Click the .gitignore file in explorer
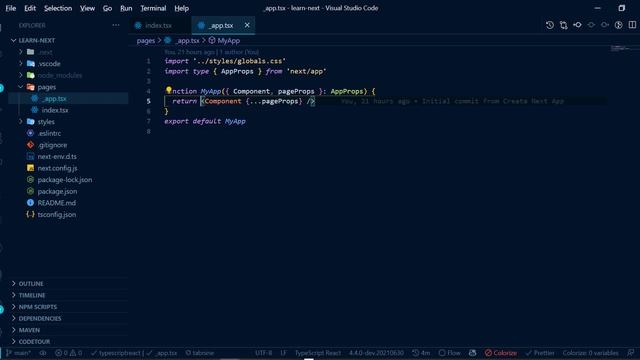The image size is (640, 360). [x=52, y=145]
